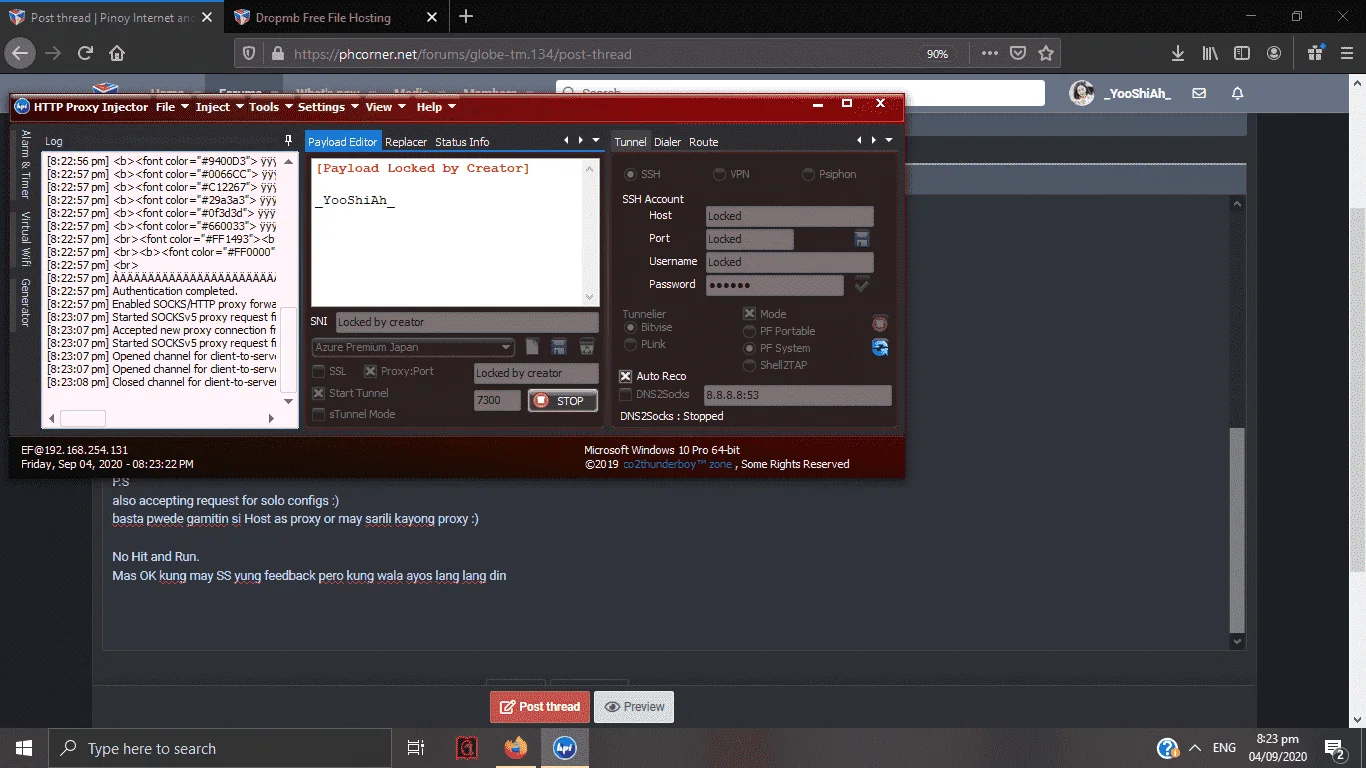Open the Tools menu dropdown

271,107
